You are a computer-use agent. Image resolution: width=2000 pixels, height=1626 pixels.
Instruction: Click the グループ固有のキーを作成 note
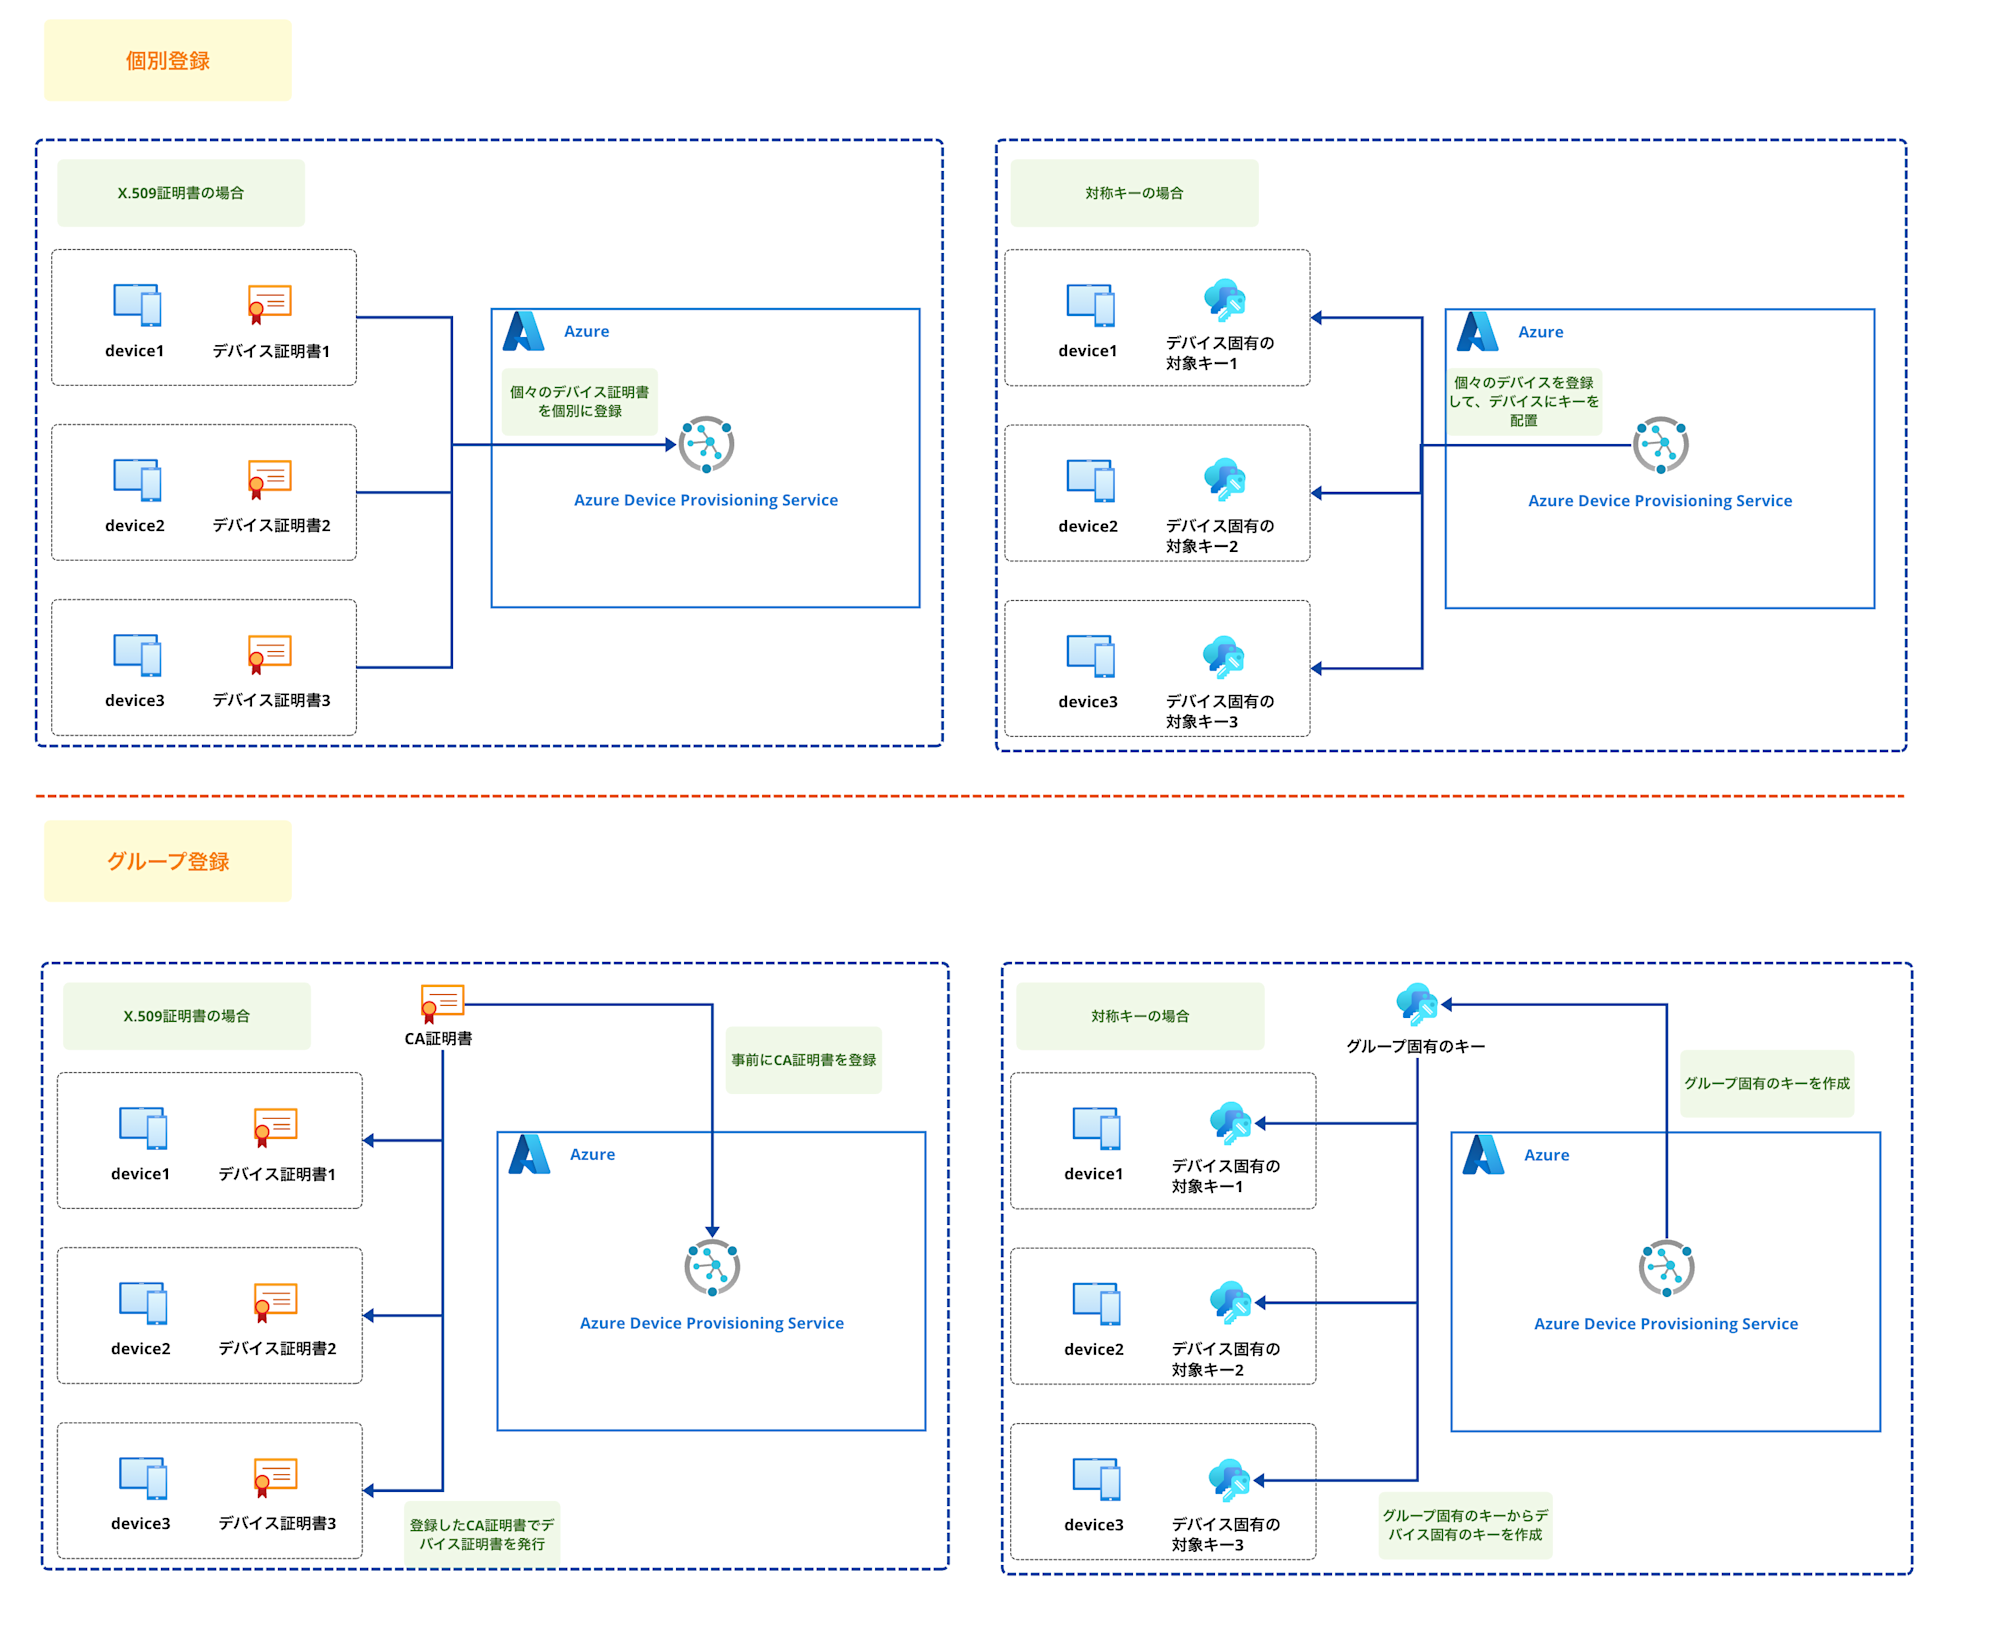[x=1767, y=1083]
